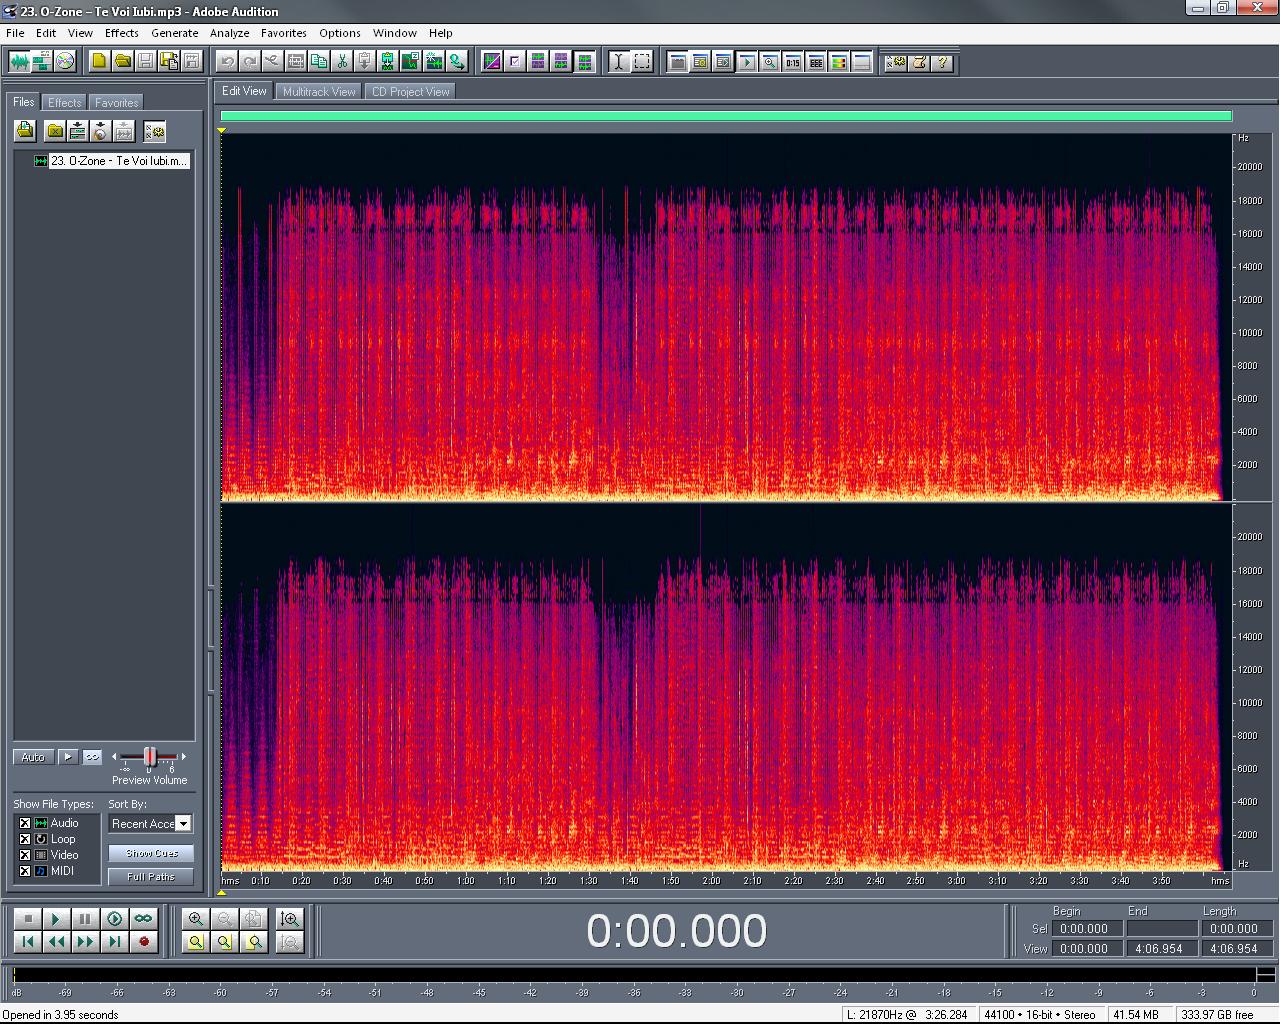Create a new file from toolbar

pyautogui.click(x=99, y=62)
